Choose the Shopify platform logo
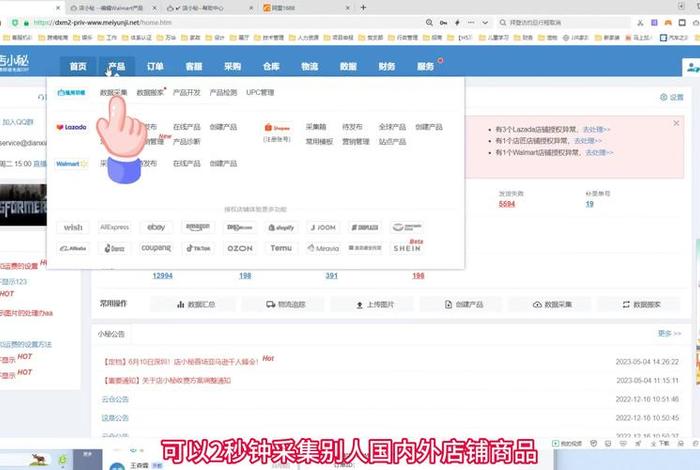700x470 pixels. point(281,227)
